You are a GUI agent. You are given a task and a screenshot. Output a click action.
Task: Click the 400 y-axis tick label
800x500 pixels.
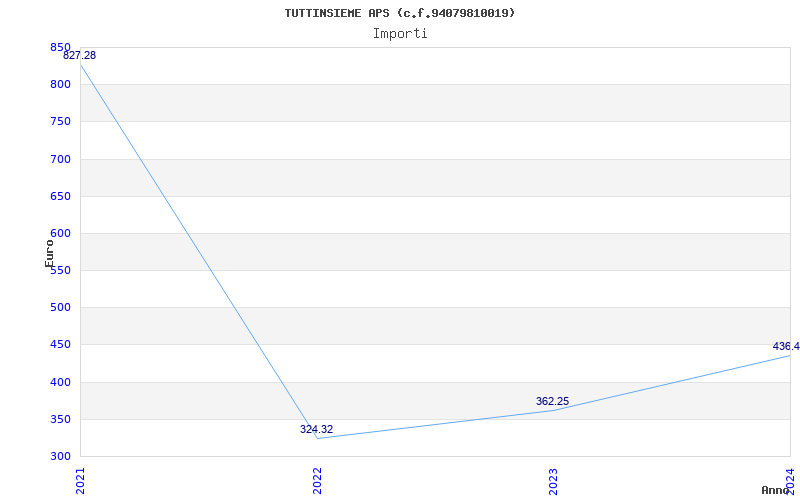point(60,382)
